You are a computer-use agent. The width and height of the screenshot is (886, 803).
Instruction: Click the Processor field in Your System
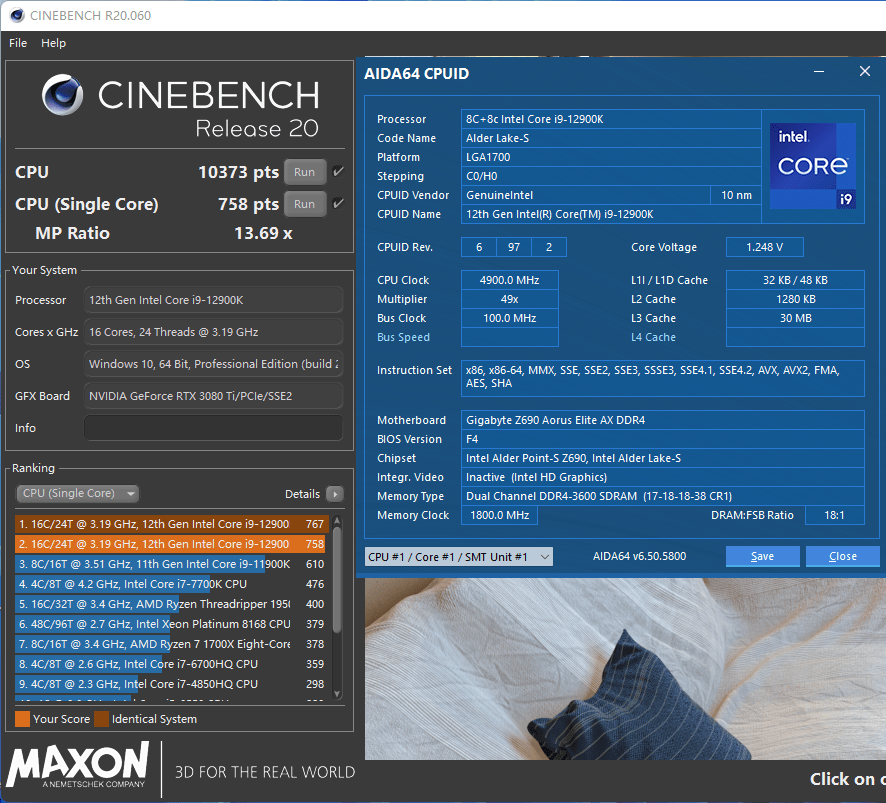point(213,300)
